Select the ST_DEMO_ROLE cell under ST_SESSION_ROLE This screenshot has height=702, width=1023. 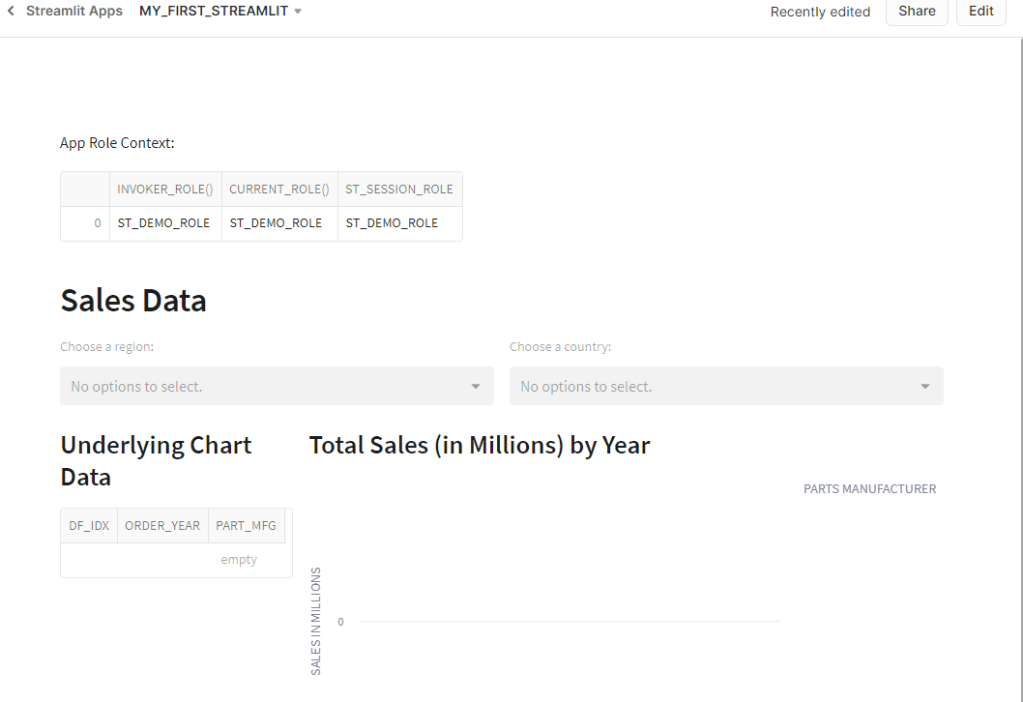[x=392, y=223]
